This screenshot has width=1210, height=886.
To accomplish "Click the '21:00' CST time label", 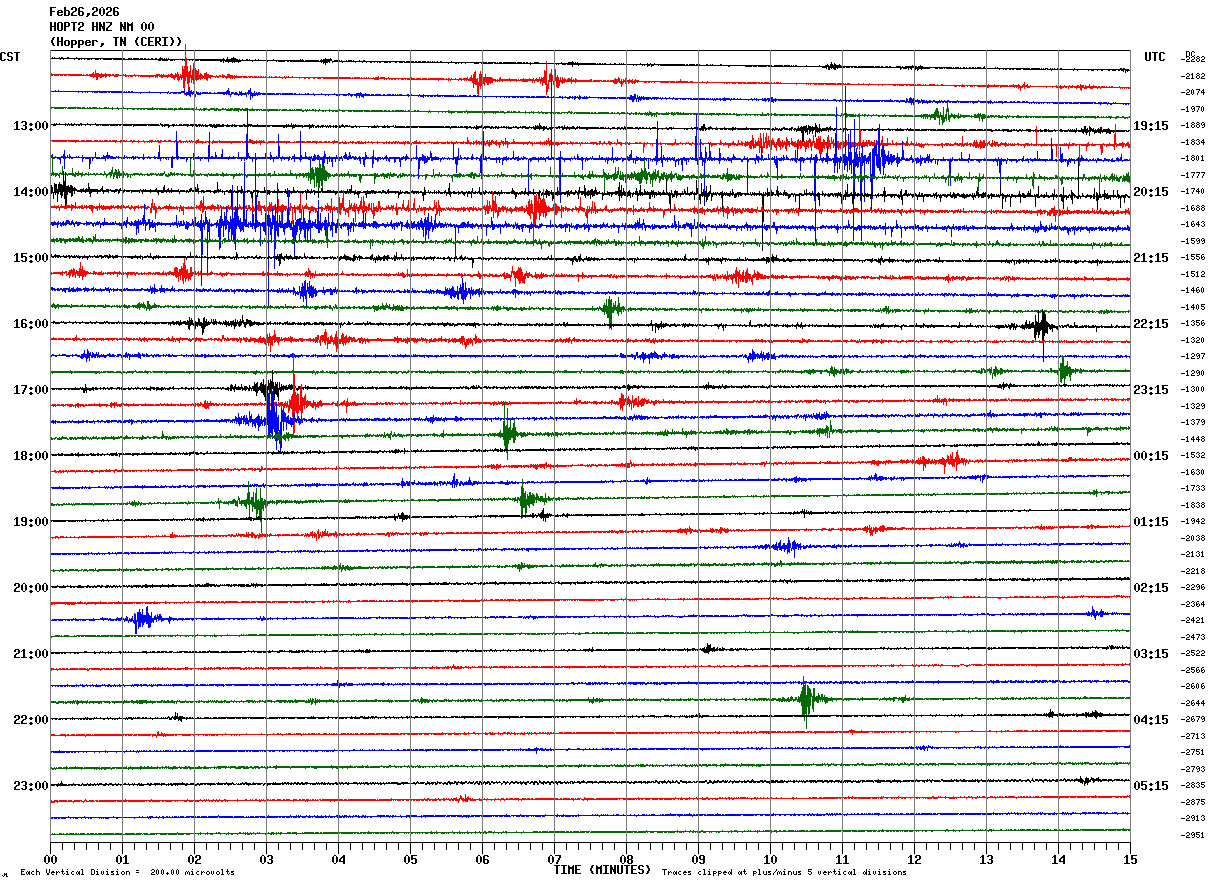I will pyautogui.click(x=30, y=654).
